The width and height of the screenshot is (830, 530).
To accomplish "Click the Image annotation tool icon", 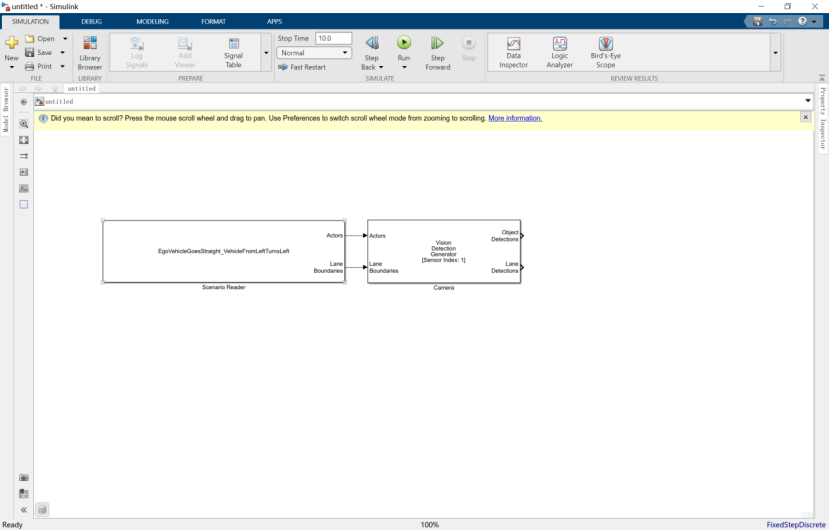I will pos(24,188).
